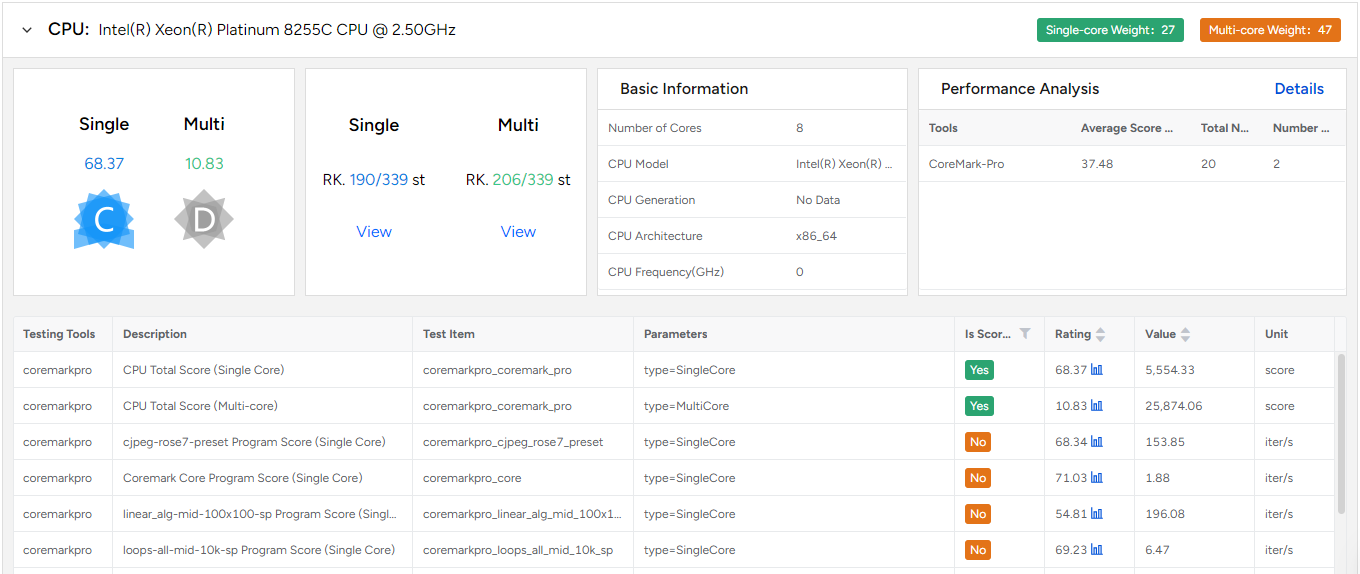Click the blue C grade badge
Viewport: 1360px width, 574px height.
click(x=104, y=219)
